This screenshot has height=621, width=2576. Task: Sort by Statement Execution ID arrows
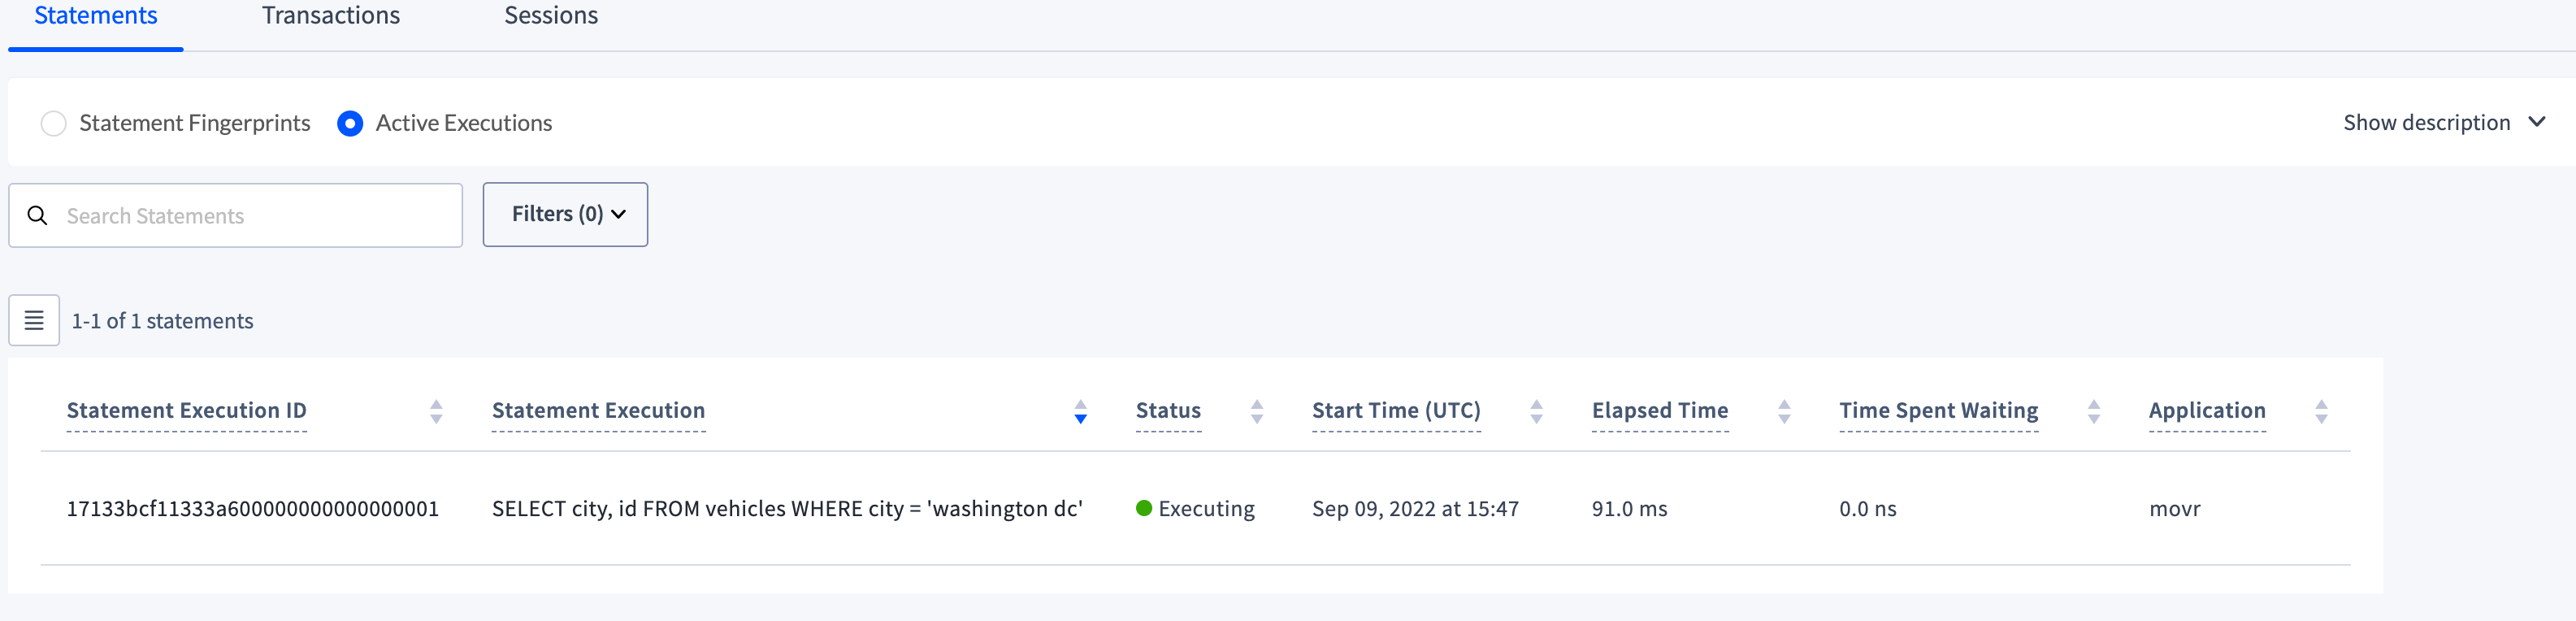436,412
